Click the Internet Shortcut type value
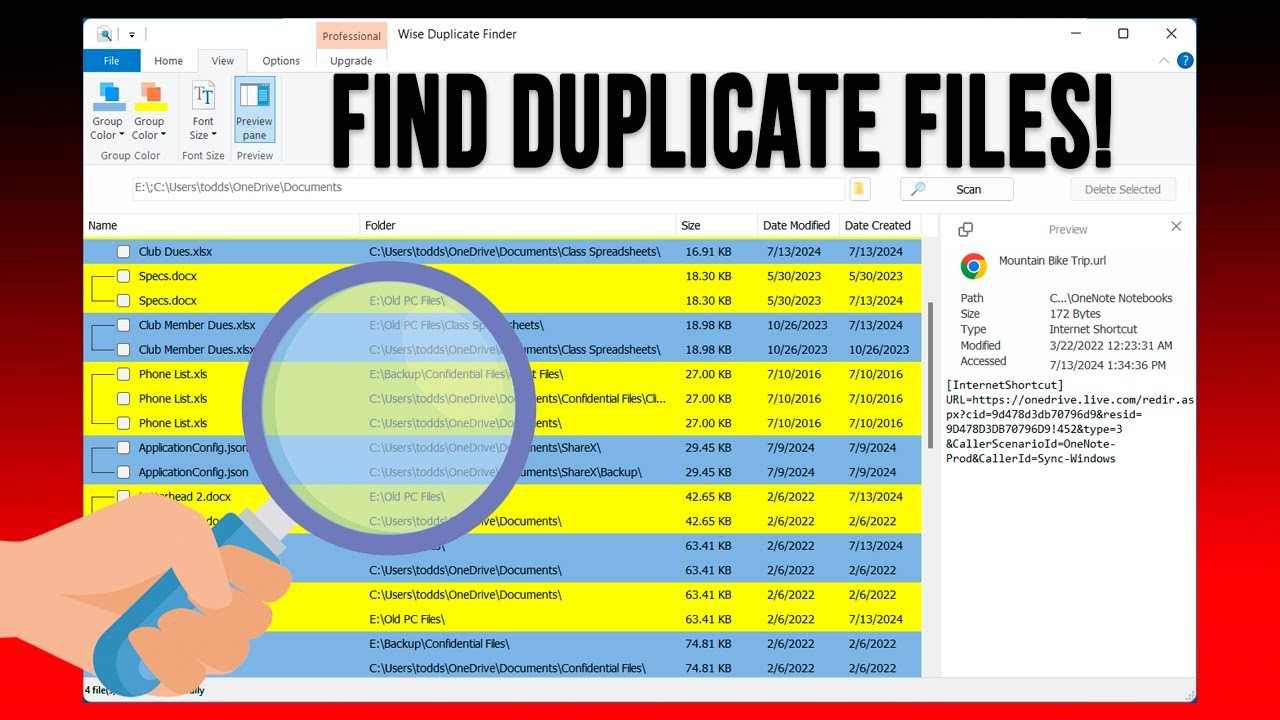 [x=1093, y=329]
